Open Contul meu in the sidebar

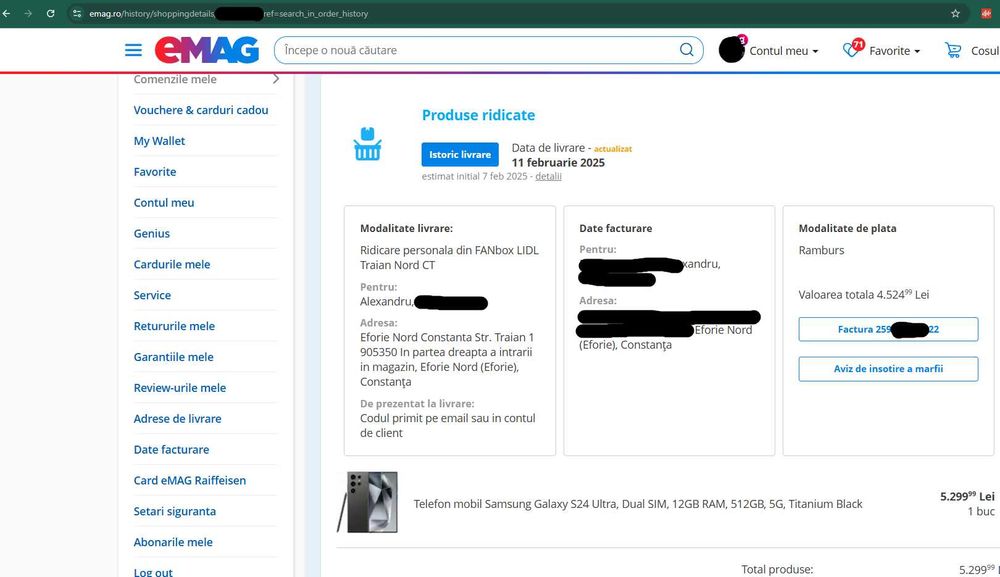coord(164,203)
